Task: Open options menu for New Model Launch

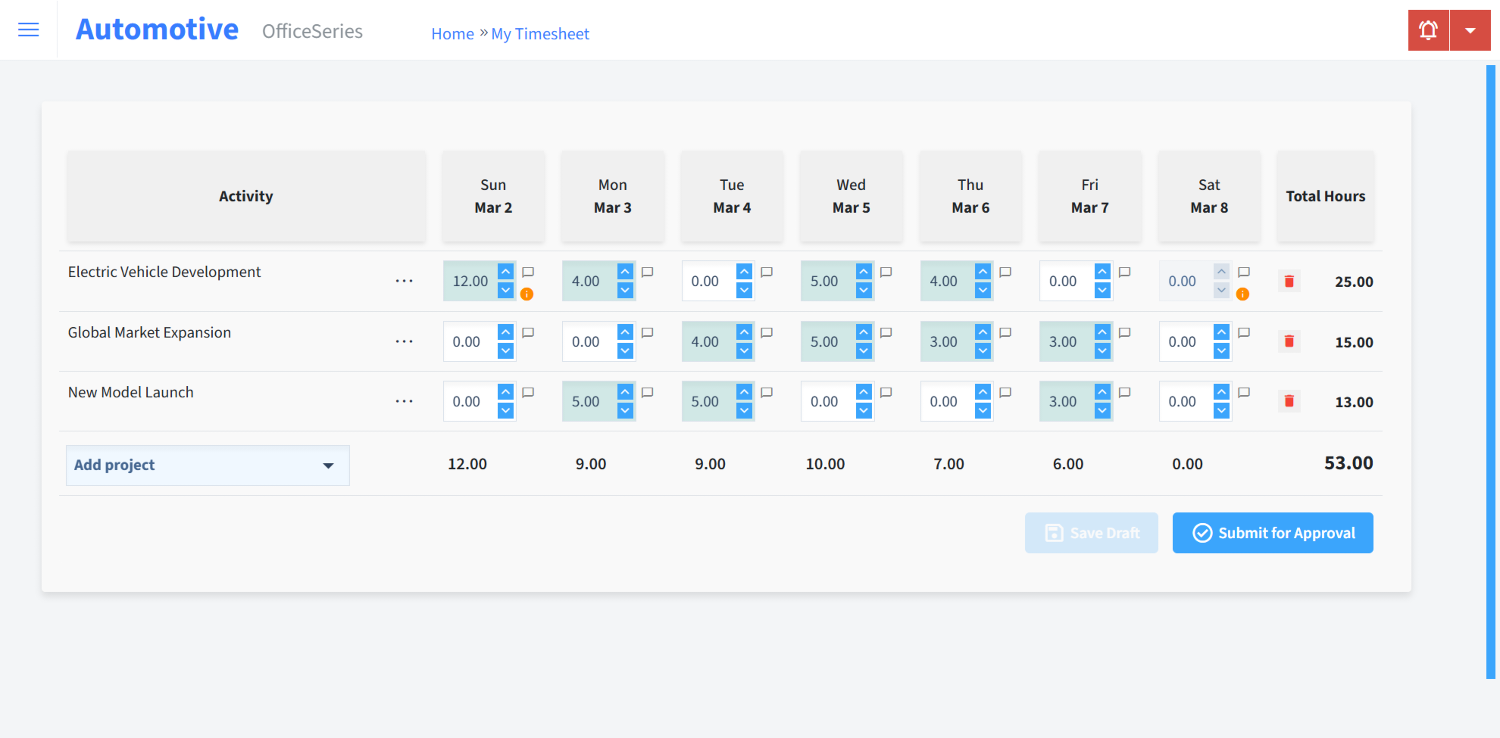Action: [x=404, y=401]
